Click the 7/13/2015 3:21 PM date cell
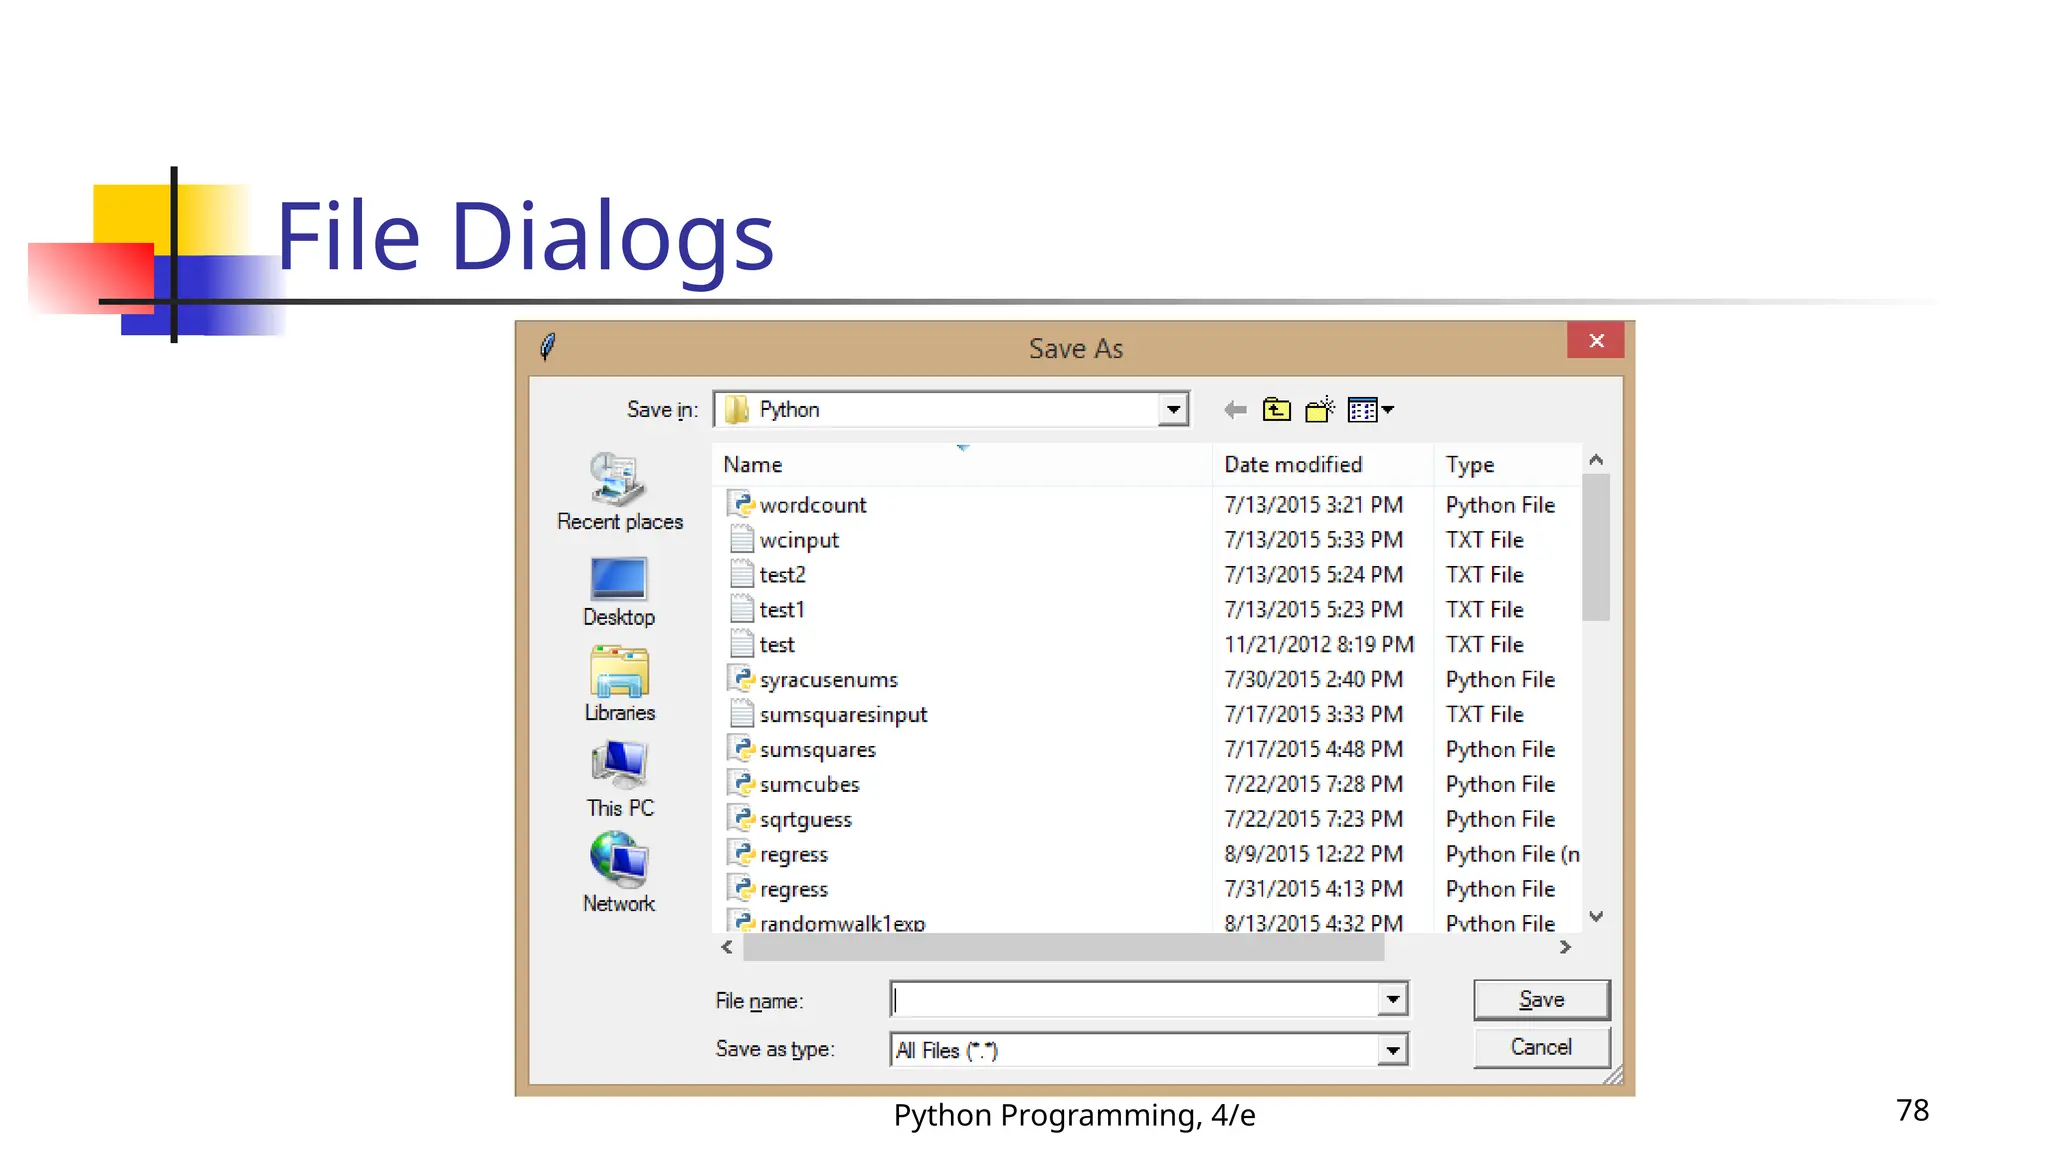This screenshot has width=2048, height=1152. pos(1314,505)
